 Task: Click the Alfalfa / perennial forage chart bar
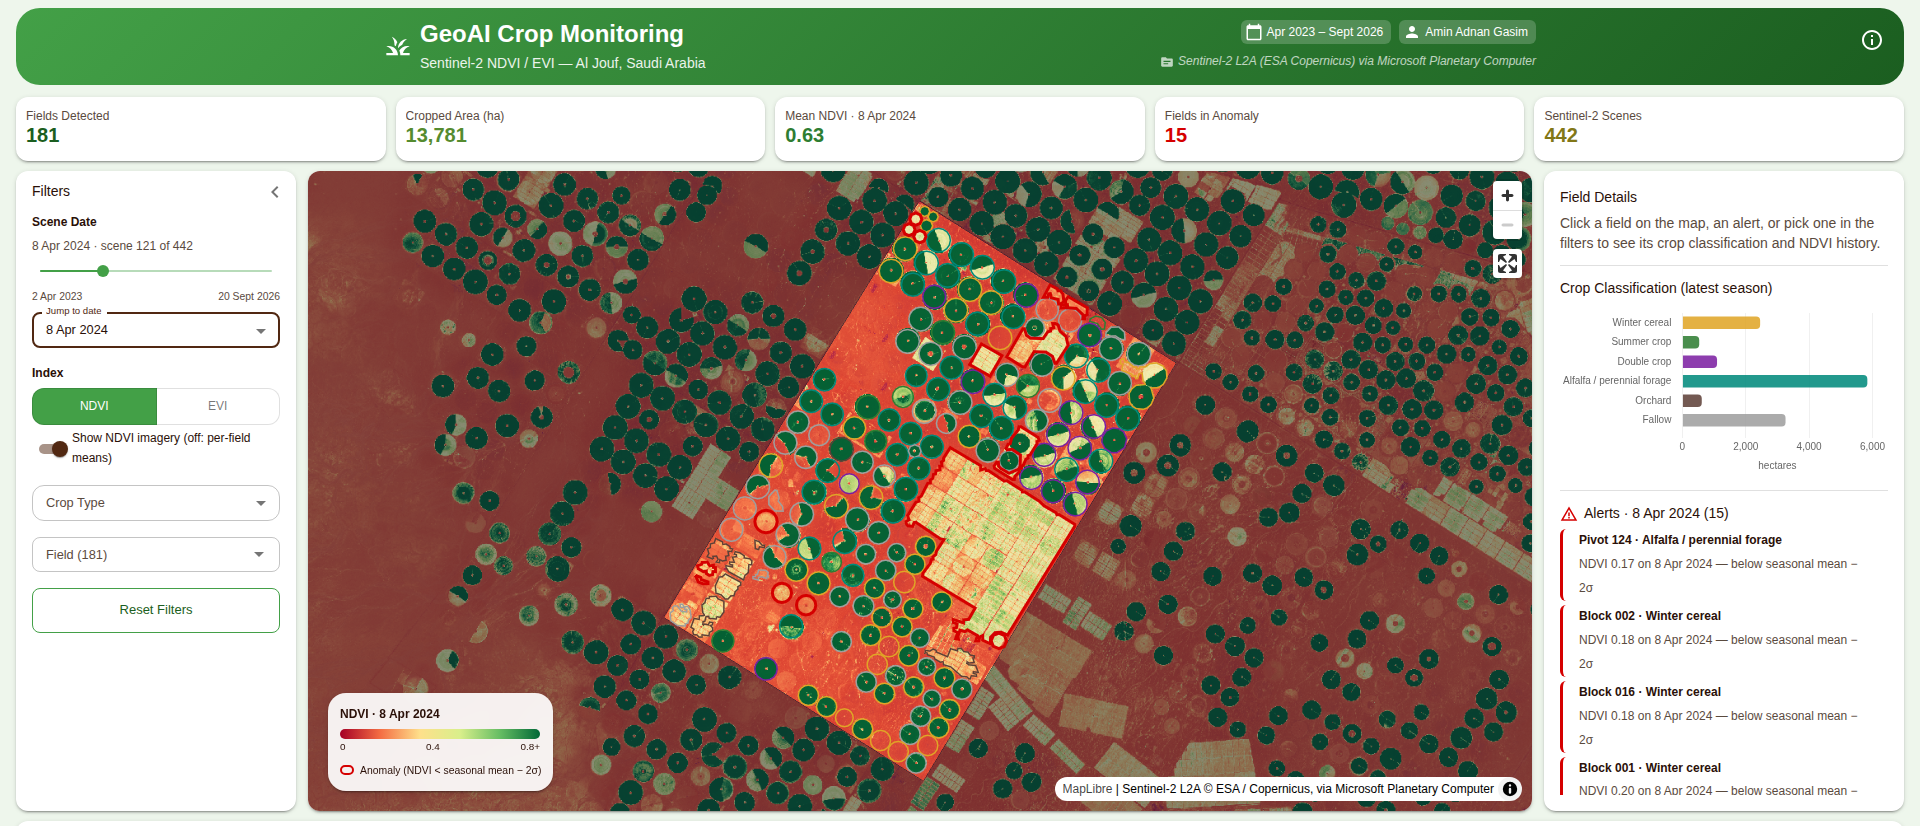click(x=1775, y=381)
